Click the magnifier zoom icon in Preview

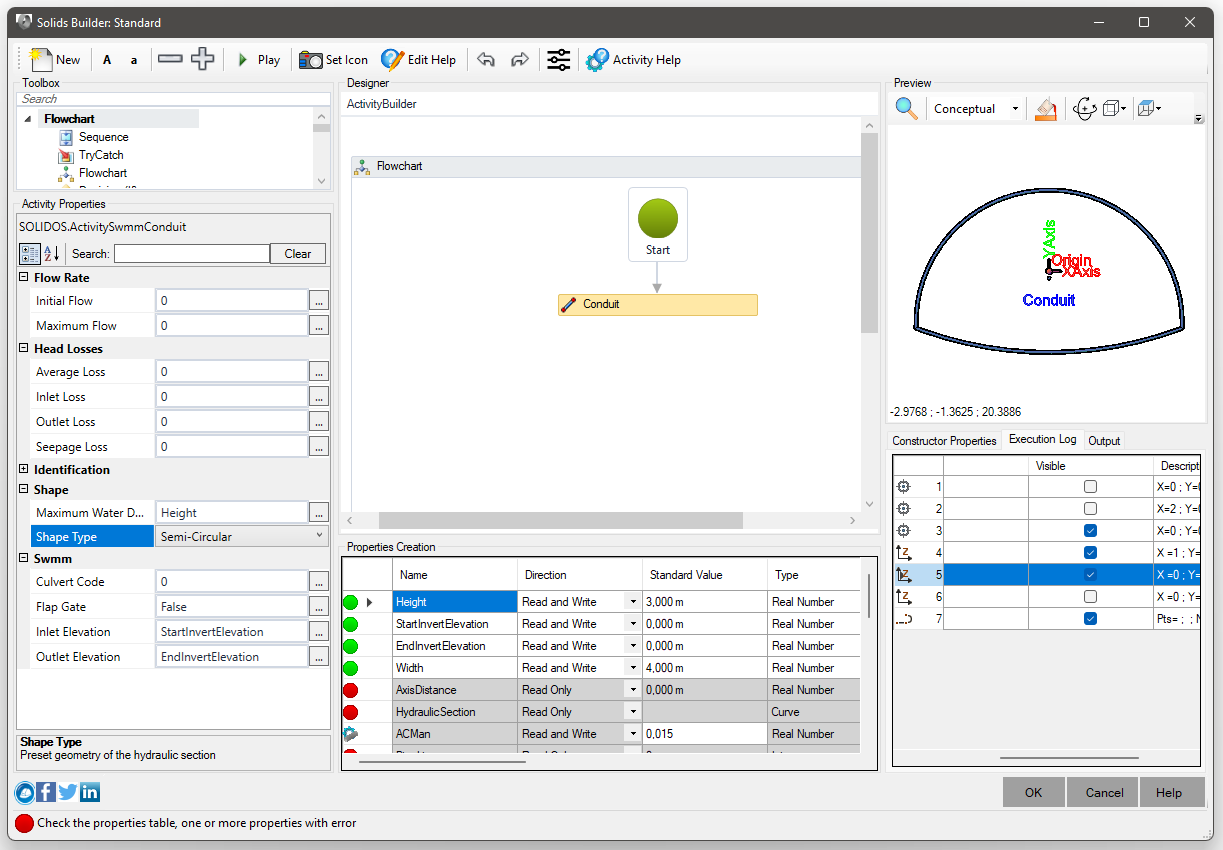coord(906,108)
